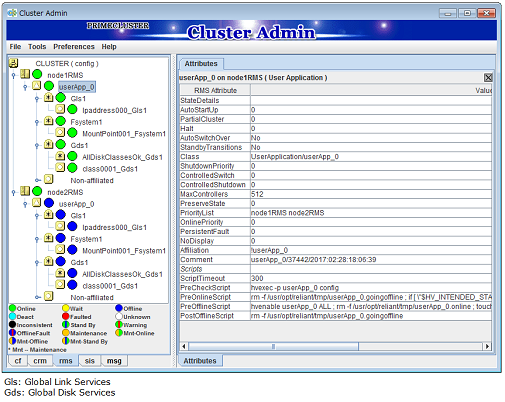
Task: Click the Gls1 resource icon under node1RMS
Action: pos(49,98)
